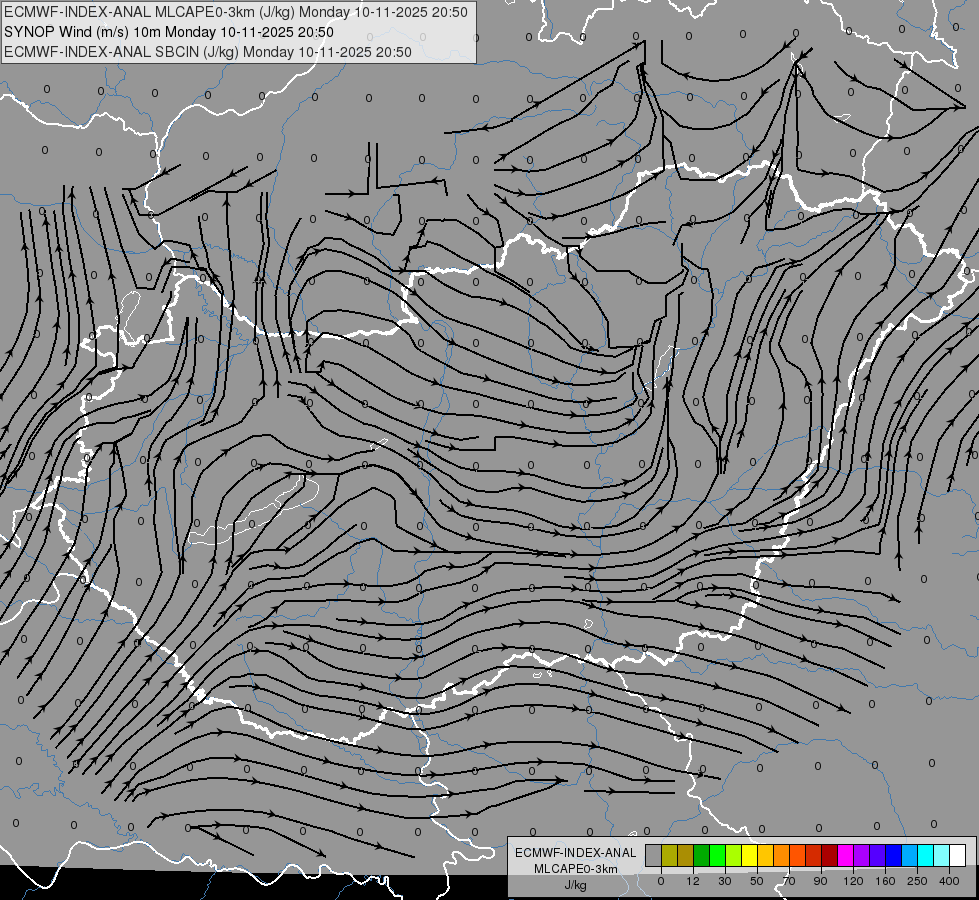The image size is (979, 900).
Task: Click the purple legend swatch
Action: pyautogui.click(x=862, y=855)
